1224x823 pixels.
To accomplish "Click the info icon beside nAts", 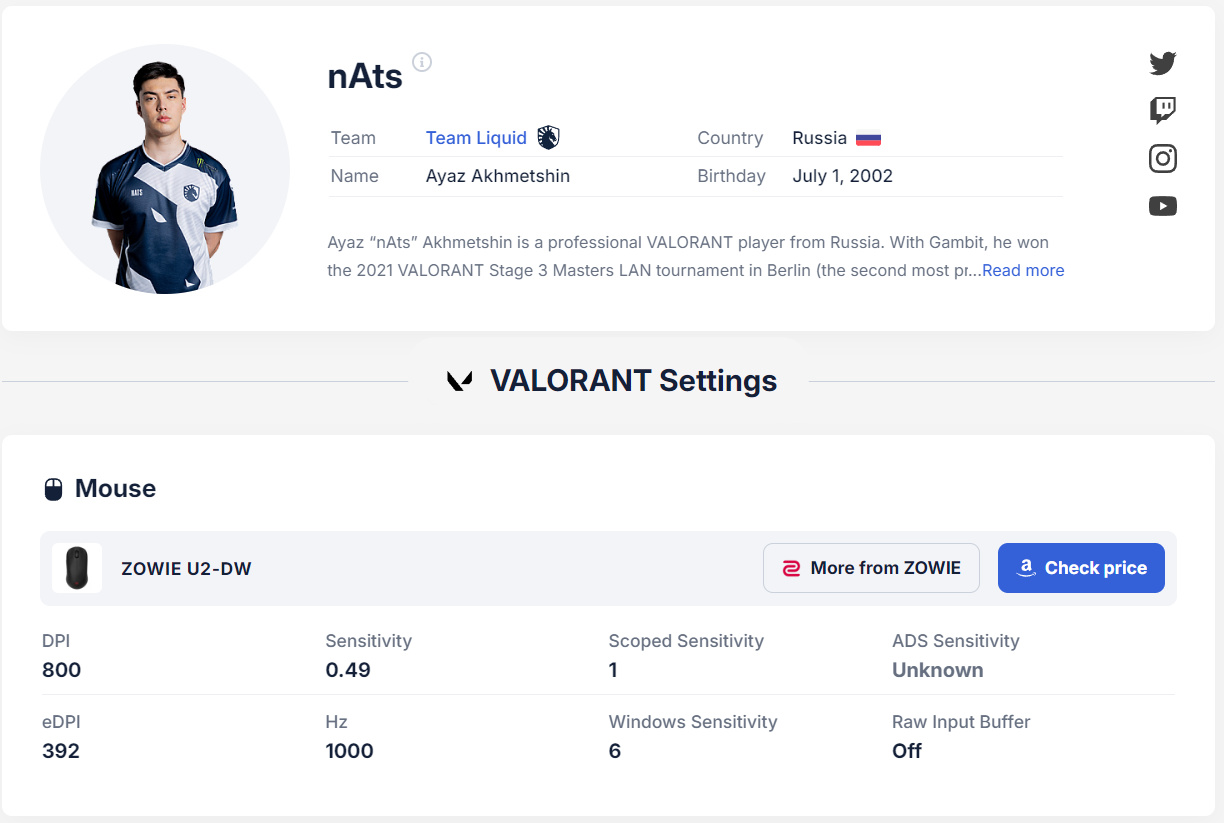I will click(422, 62).
